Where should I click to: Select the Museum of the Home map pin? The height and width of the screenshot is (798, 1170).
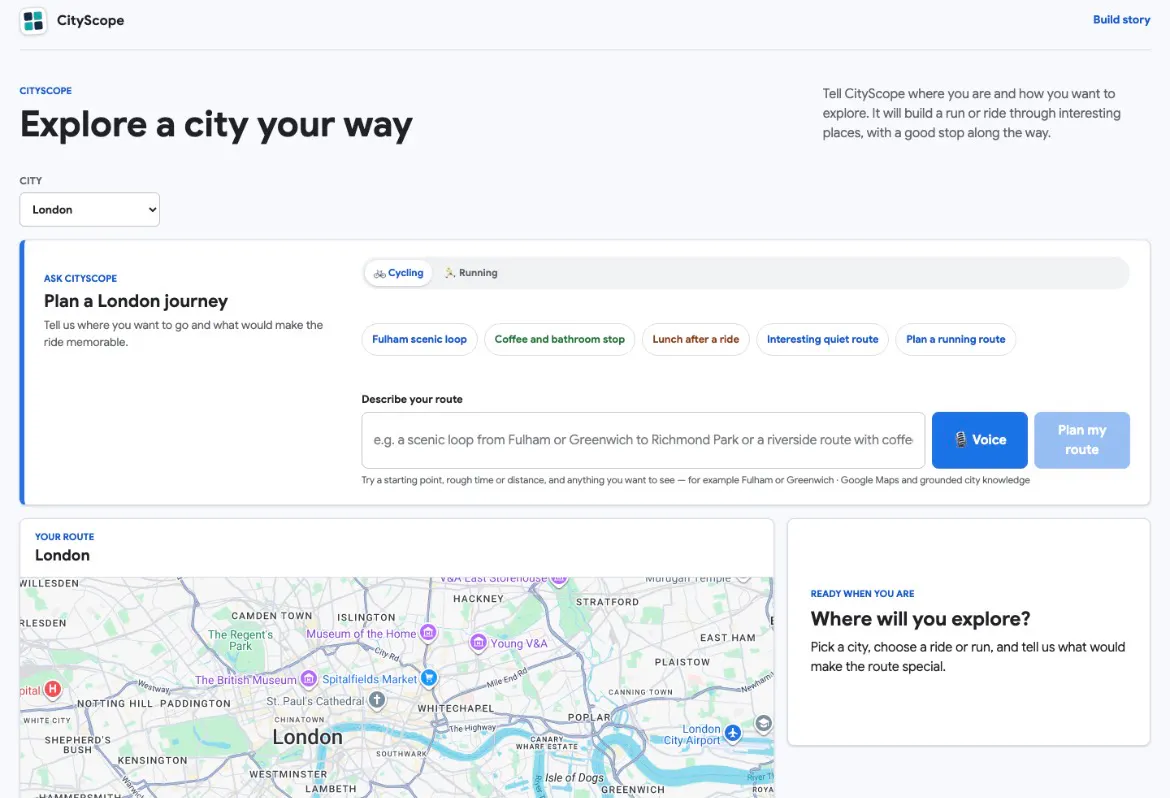click(428, 633)
